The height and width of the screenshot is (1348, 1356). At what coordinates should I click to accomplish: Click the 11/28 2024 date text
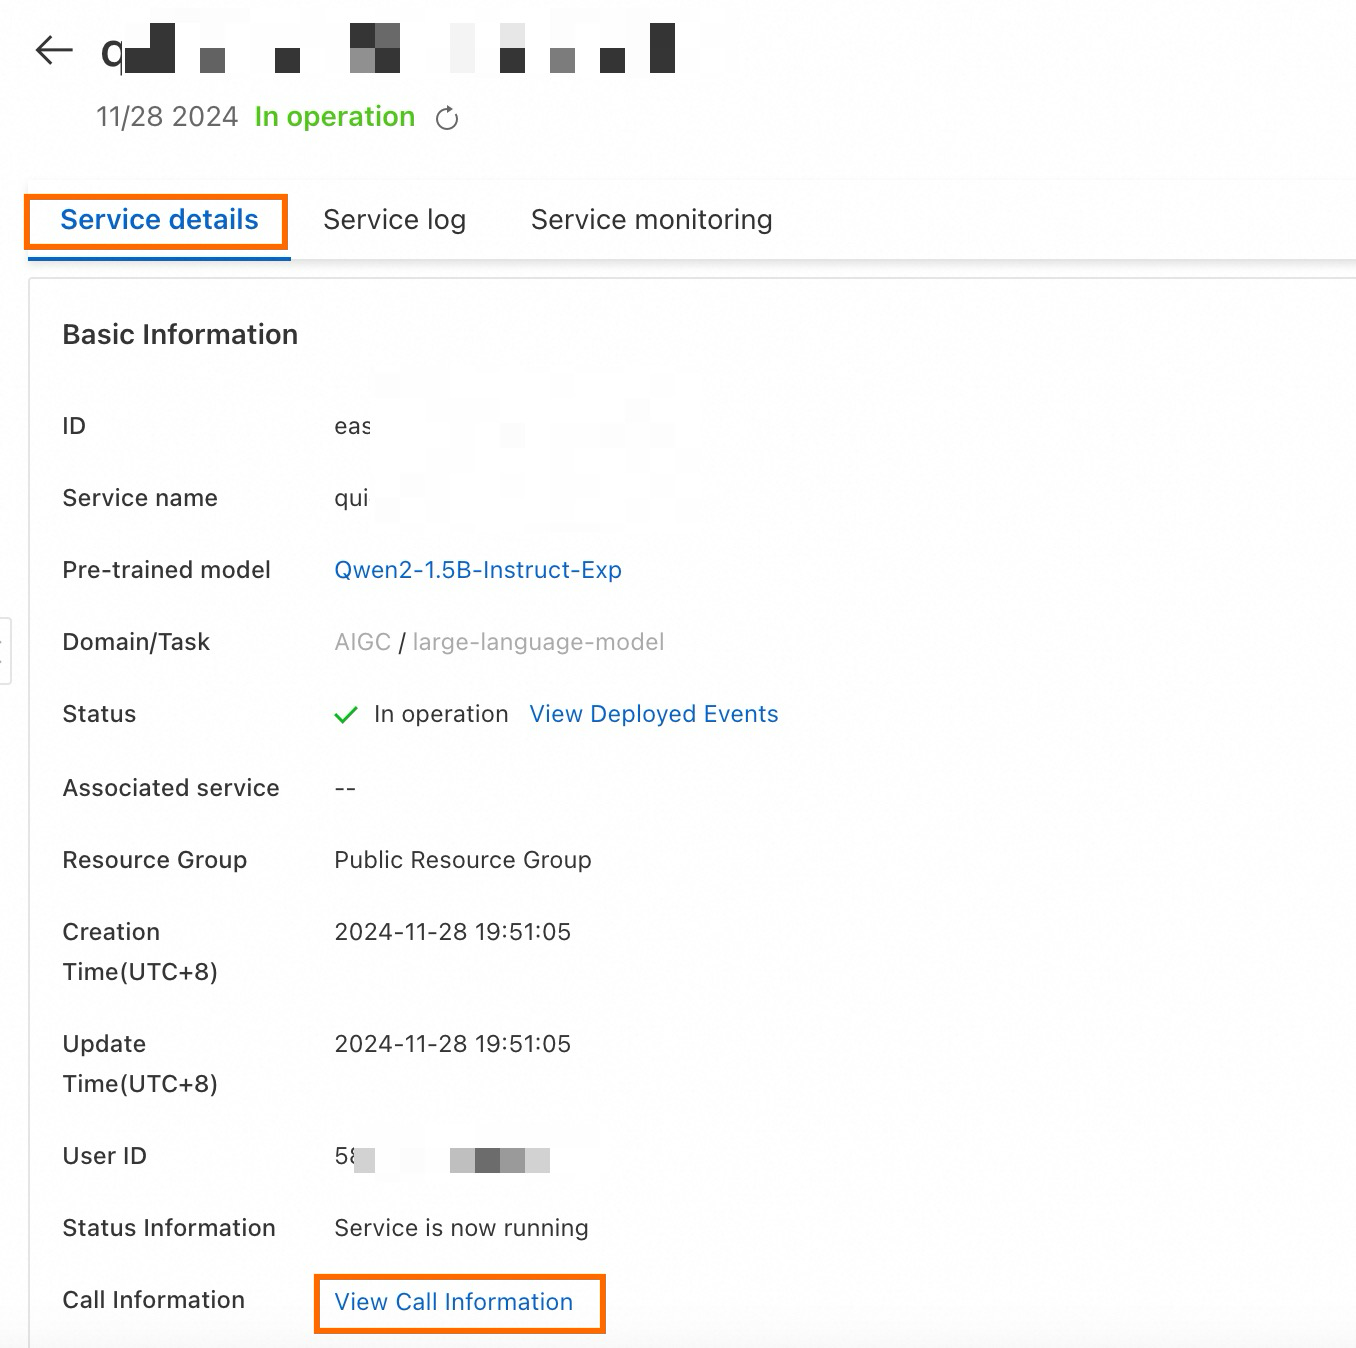coord(167,117)
